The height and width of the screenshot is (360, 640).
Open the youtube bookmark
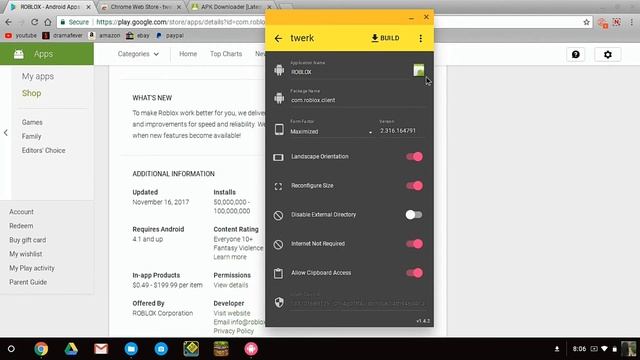pyautogui.click(x=21, y=36)
